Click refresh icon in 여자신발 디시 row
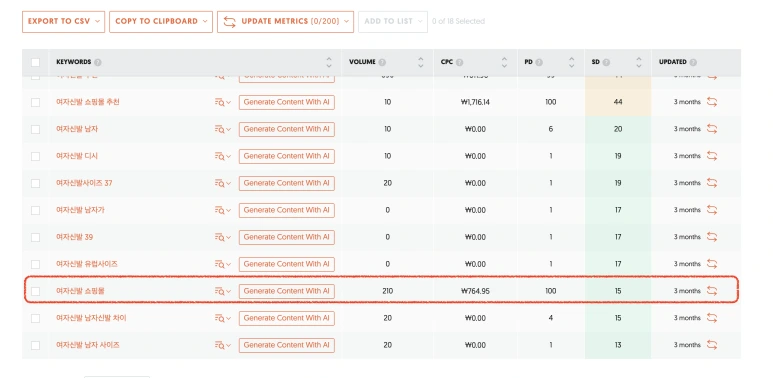 click(711, 156)
